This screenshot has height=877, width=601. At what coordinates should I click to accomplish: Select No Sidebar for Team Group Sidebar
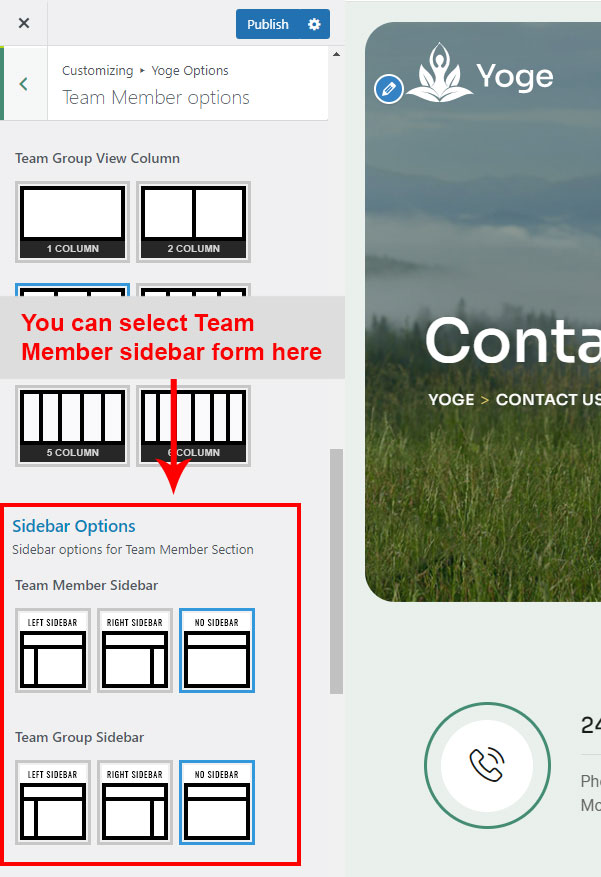coord(217,802)
